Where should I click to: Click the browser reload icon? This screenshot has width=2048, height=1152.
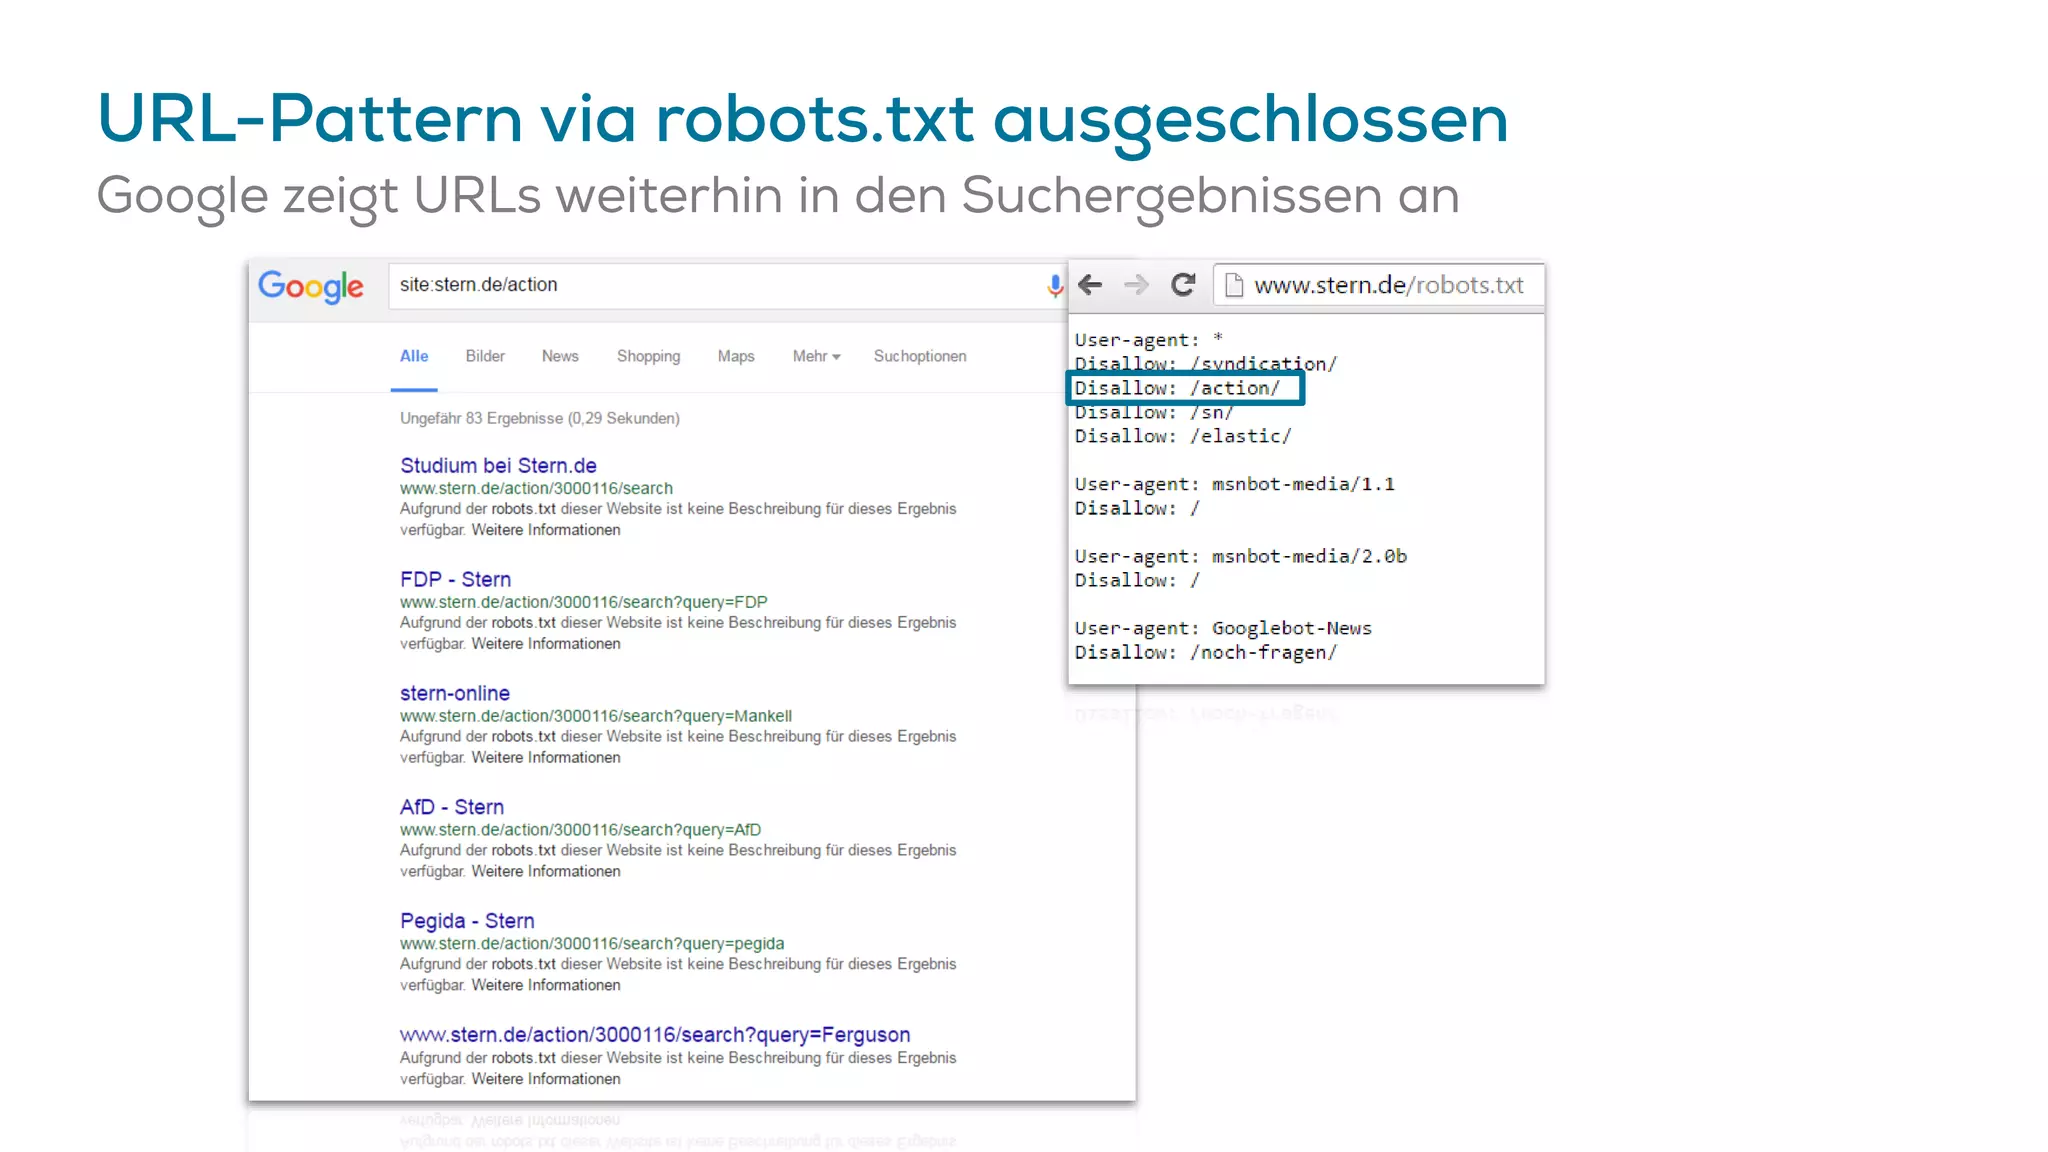click(1183, 285)
